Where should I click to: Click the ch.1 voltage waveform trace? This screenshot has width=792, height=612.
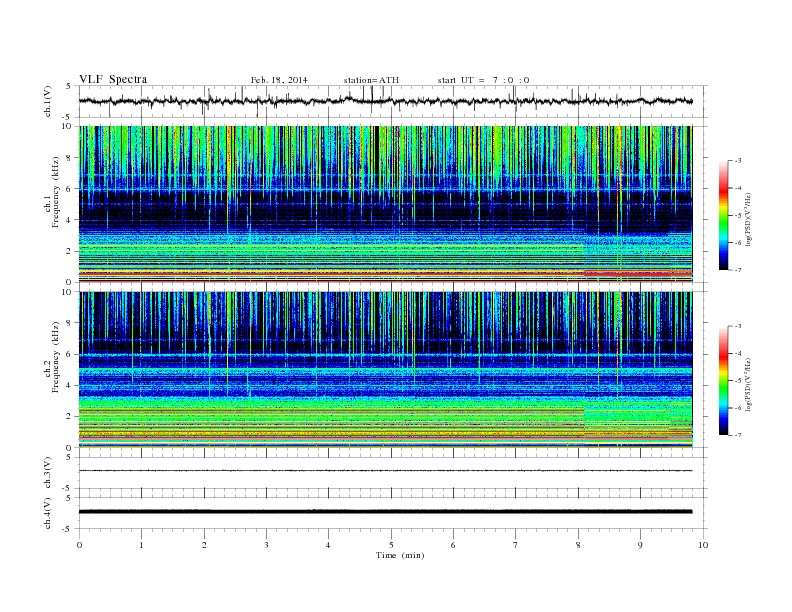[x=385, y=101]
